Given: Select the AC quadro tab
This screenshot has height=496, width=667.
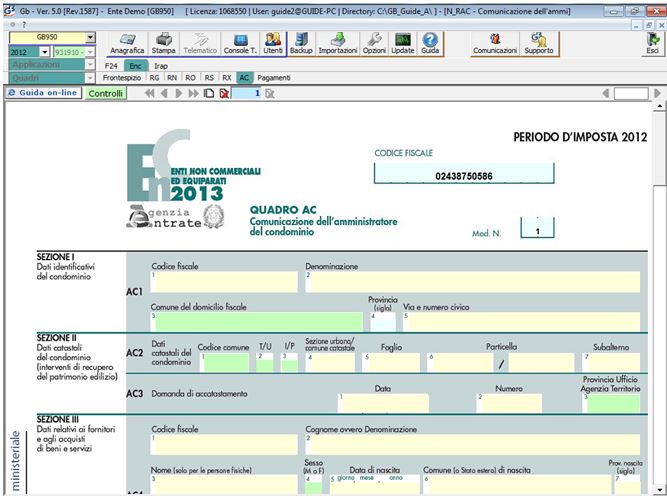Looking at the screenshot, I should click(244, 78).
